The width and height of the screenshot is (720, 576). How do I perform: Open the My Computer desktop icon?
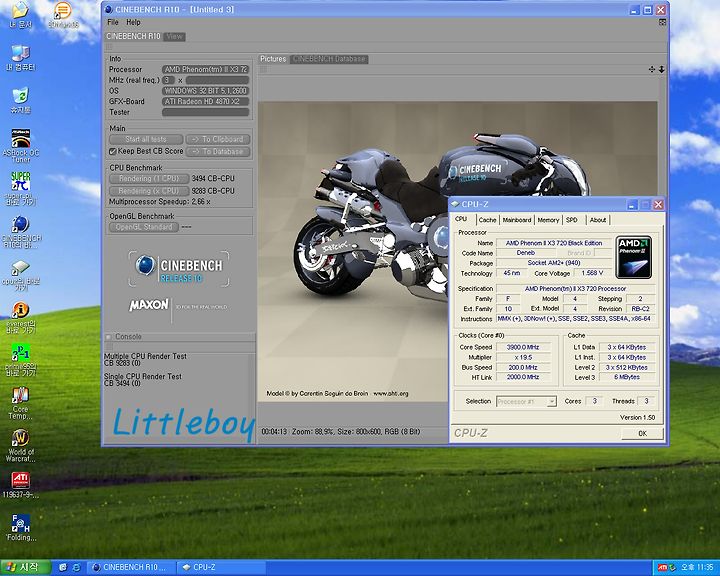(20, 58)
